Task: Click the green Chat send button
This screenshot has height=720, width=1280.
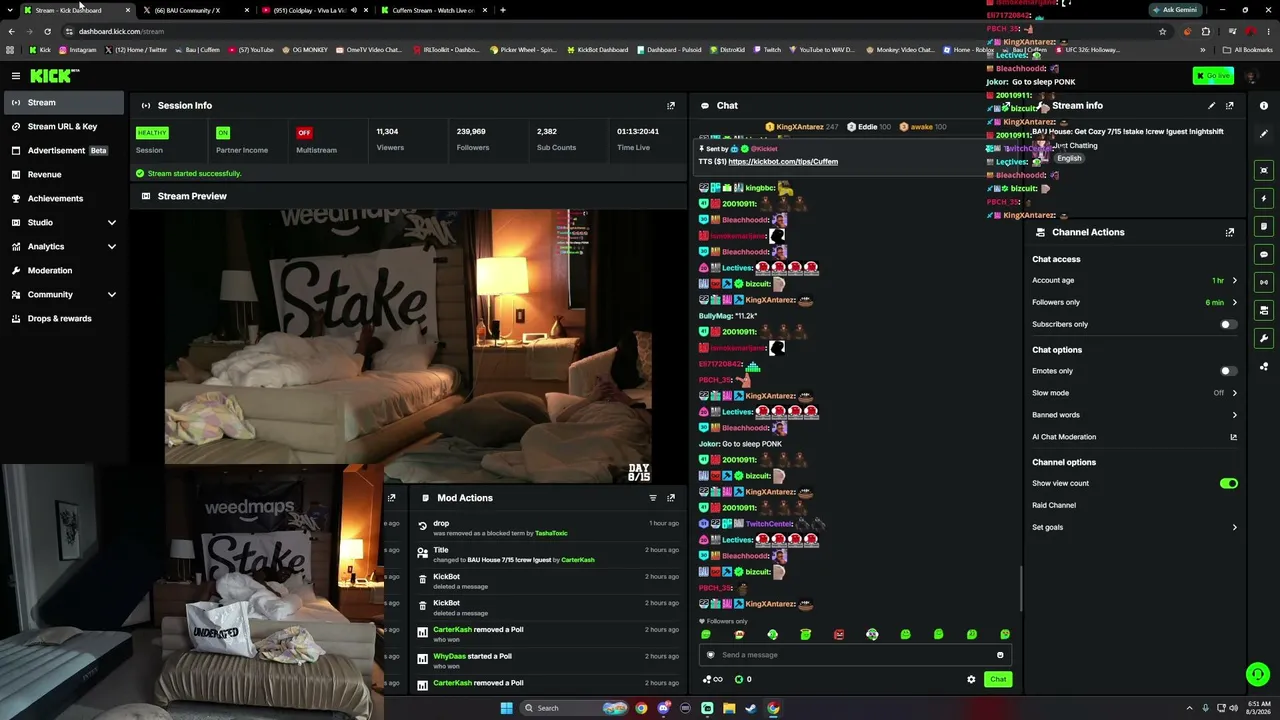Action: (998, 680)
